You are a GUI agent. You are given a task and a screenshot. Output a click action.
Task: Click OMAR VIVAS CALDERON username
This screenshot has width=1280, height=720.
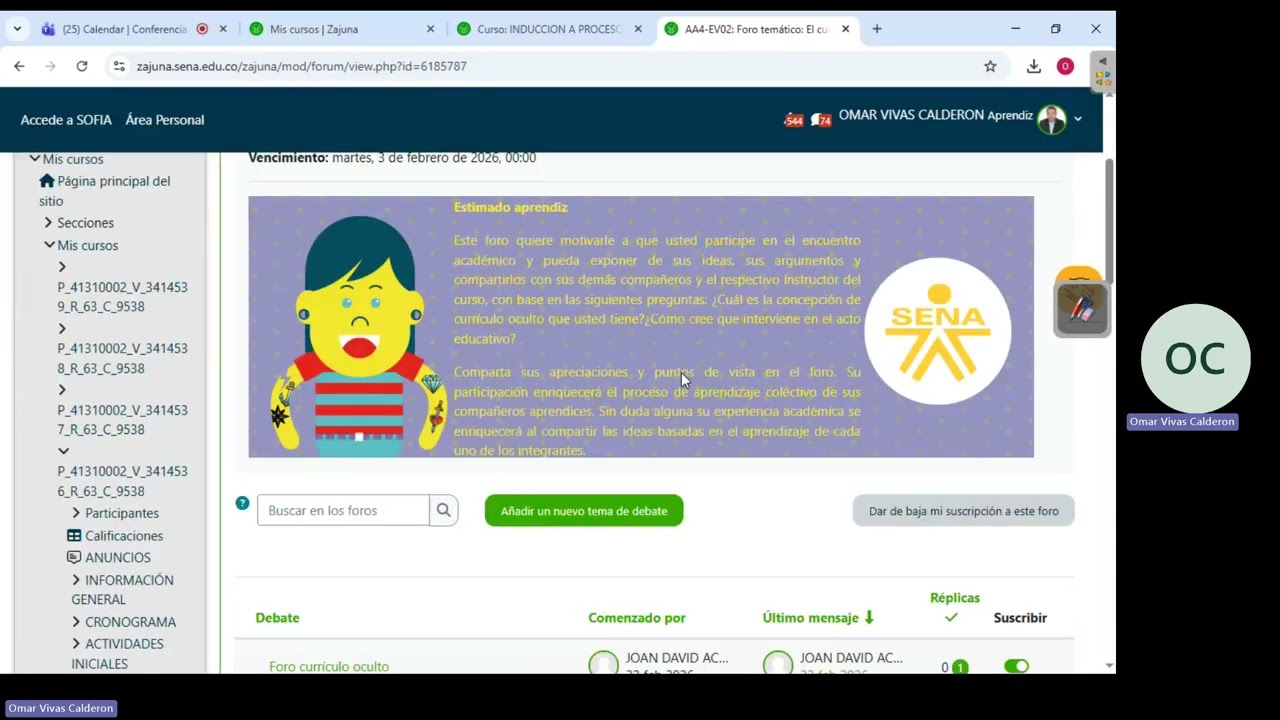pos(911,115)
